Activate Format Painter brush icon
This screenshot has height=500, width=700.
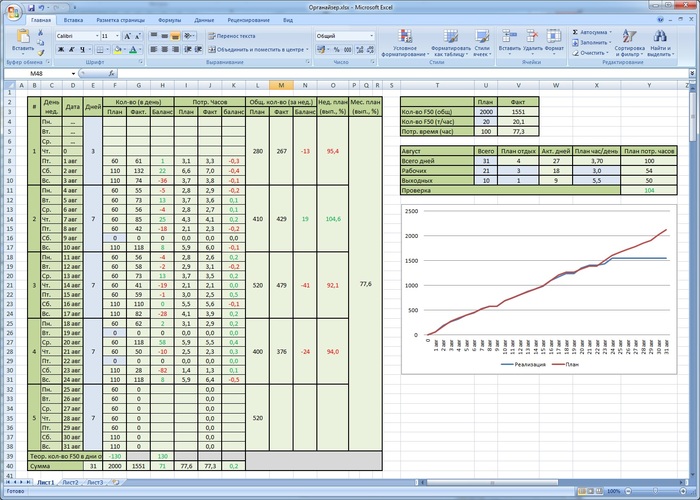[41, 53]
